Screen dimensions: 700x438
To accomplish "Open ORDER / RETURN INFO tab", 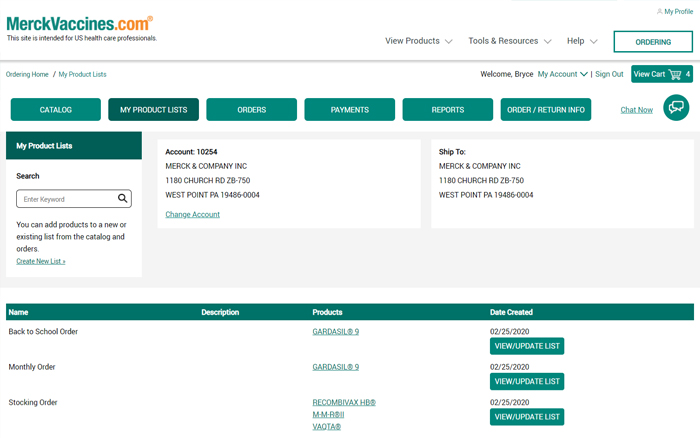I will coord(546,110).
